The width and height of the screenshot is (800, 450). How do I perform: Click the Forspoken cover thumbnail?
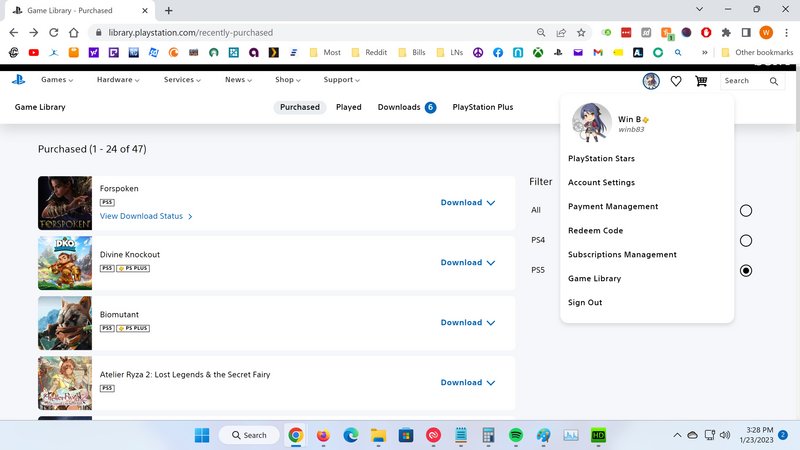click(65, 203)
